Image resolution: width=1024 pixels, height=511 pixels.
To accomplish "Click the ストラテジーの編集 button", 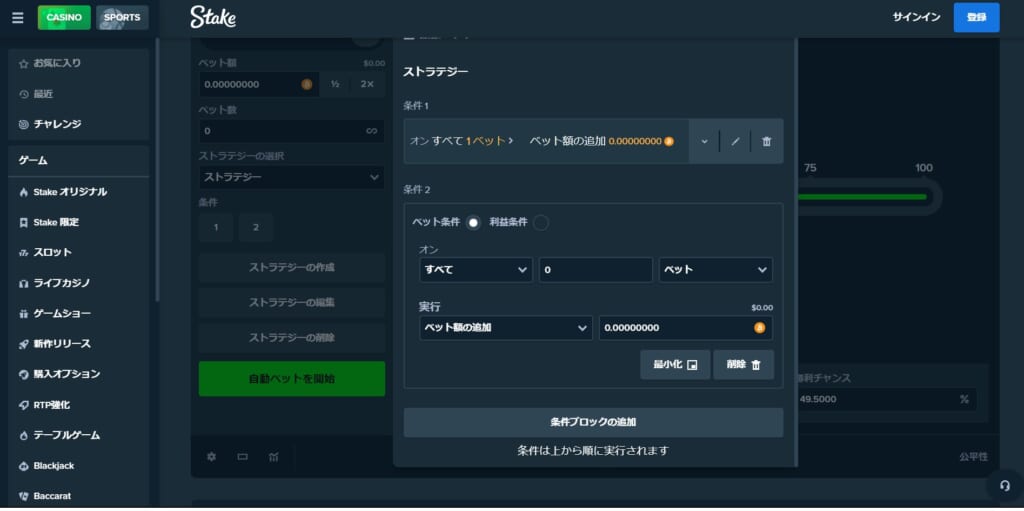I will [292, 303].
